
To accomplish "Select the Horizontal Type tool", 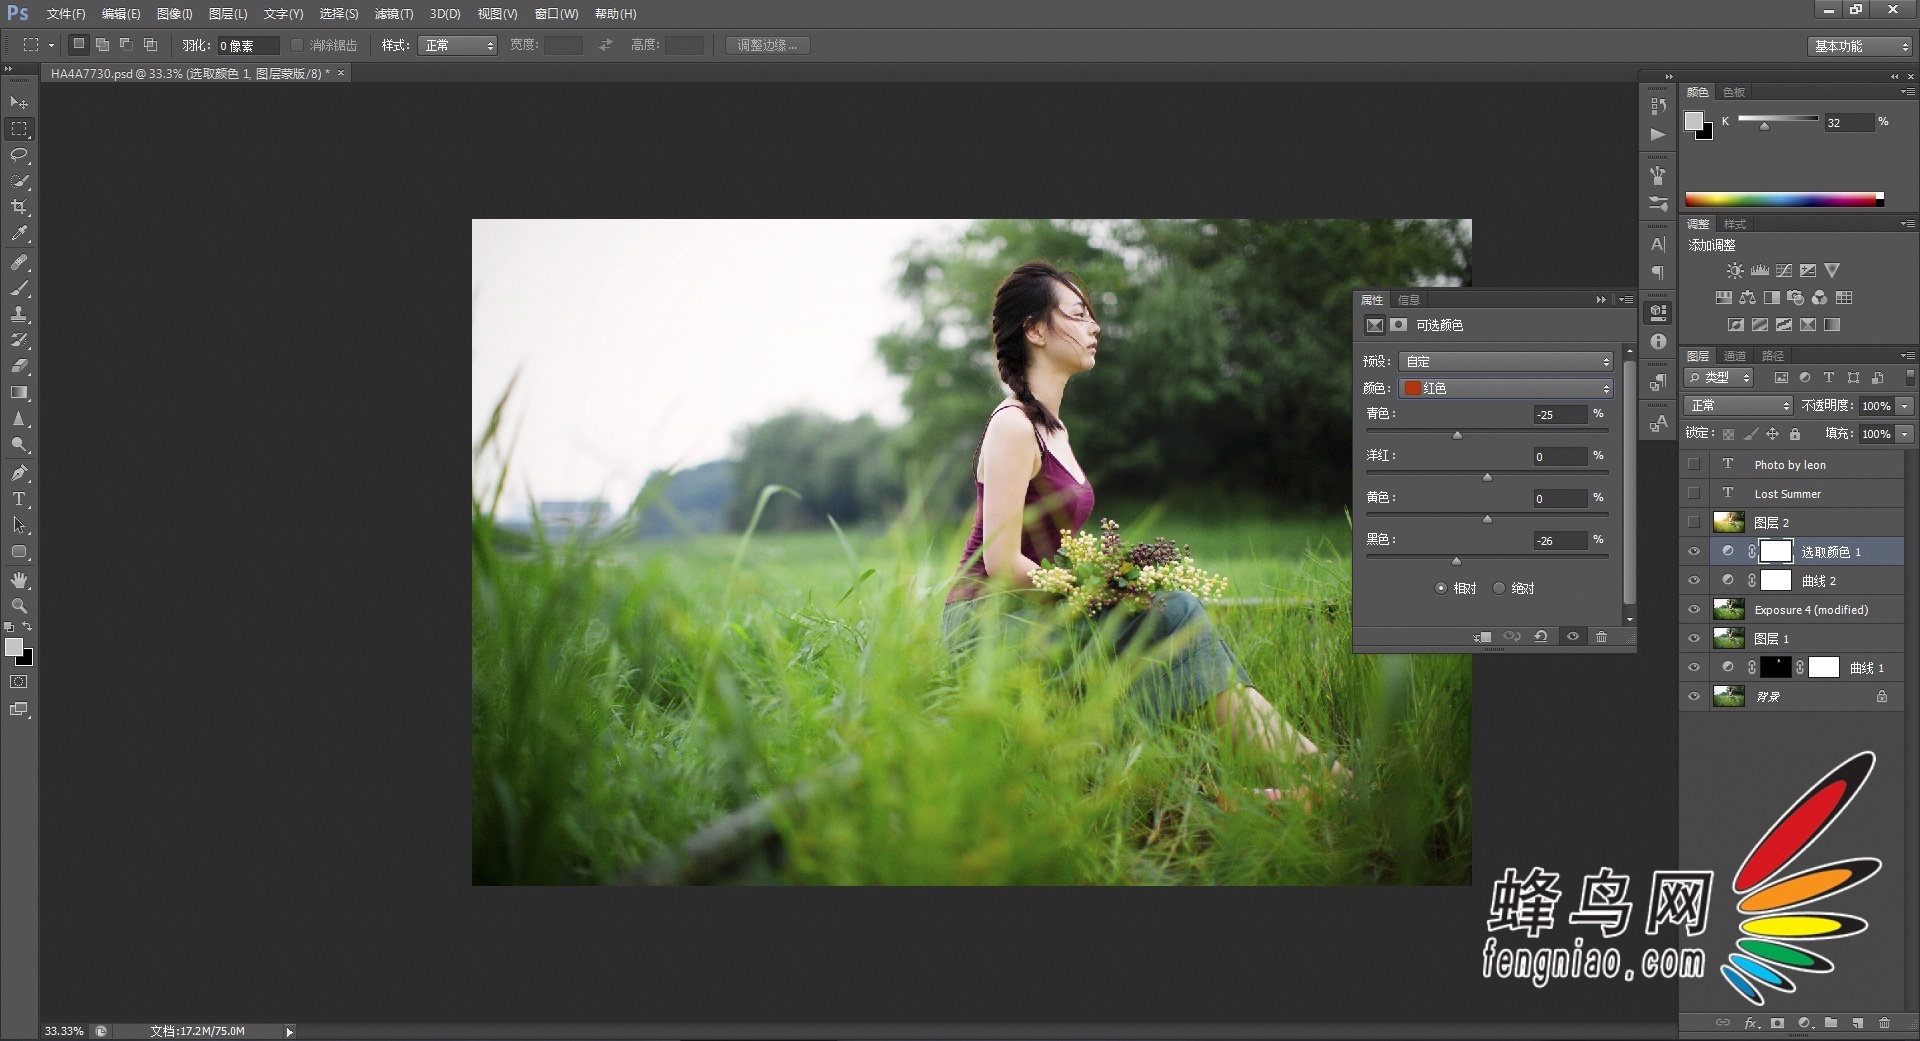I will 19,499.
